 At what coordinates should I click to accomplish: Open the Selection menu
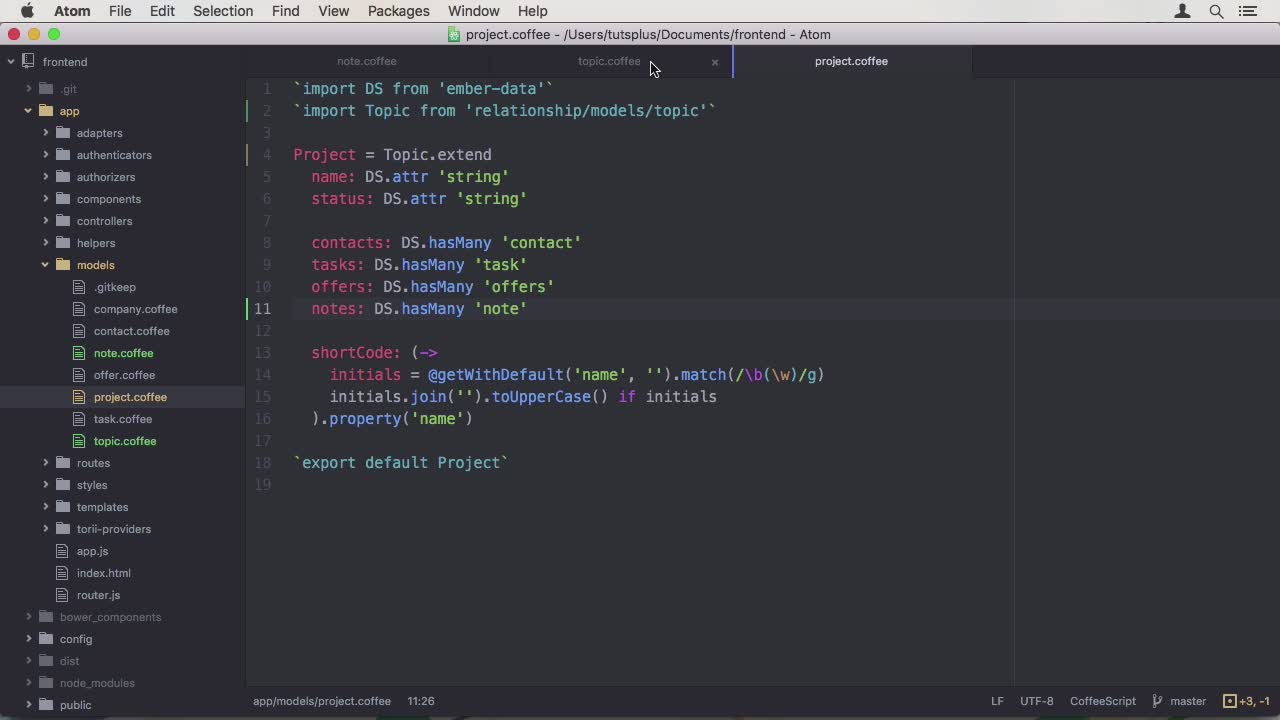coord(223,11)
